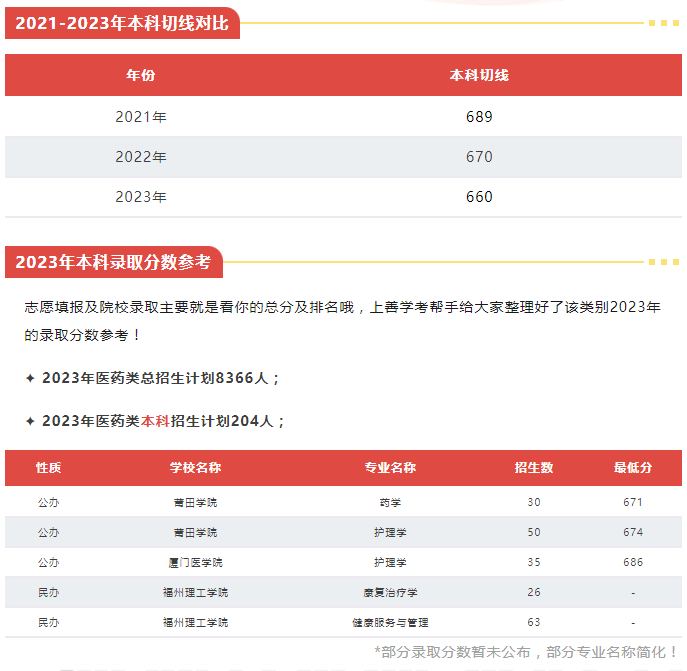Select 护理学 in the 厦门医学院 row

[x=390, y=562]
